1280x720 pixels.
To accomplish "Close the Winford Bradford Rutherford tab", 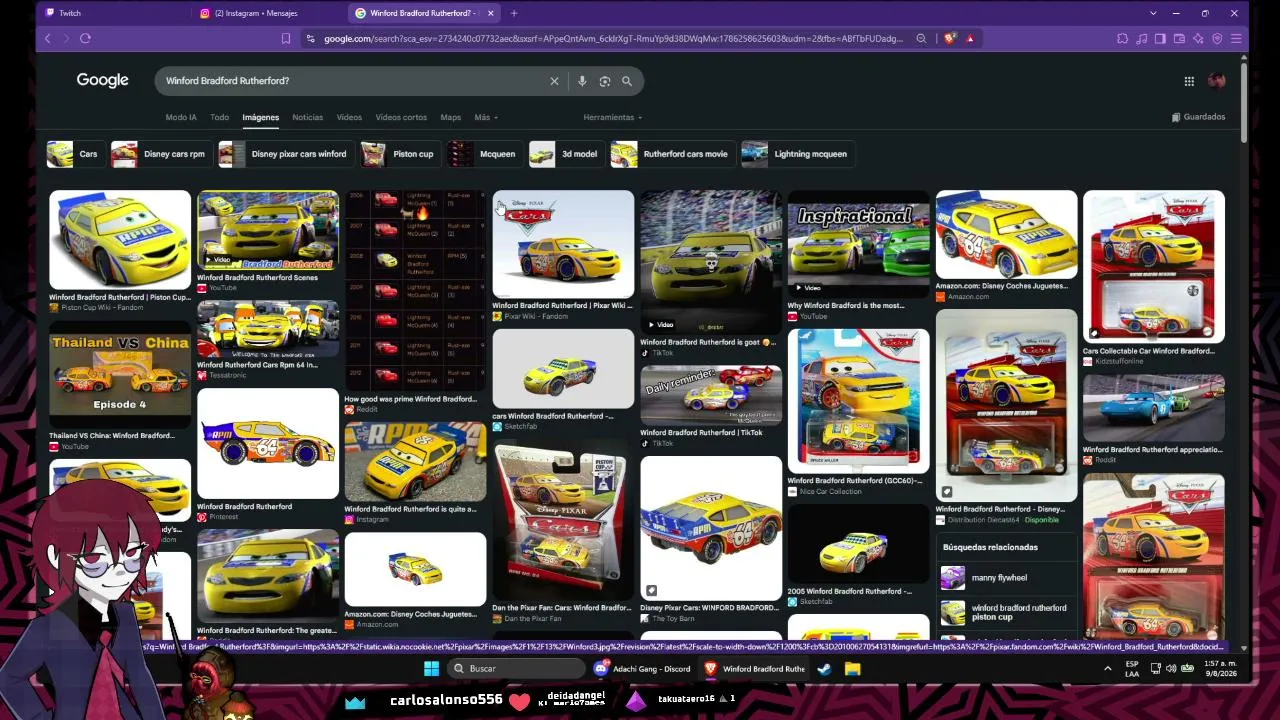I will pos(491,13).
